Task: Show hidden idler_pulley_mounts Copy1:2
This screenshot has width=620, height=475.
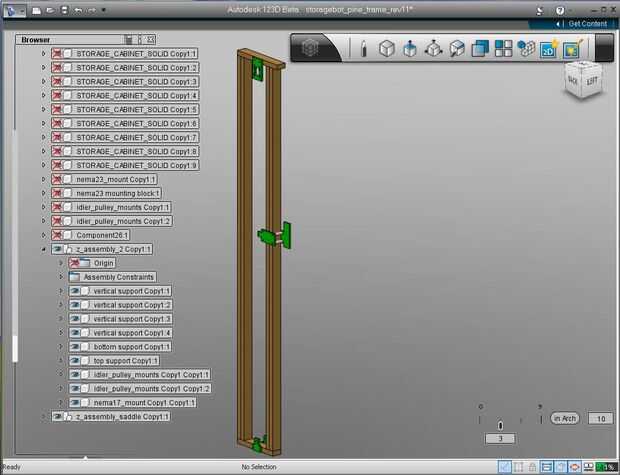Action: pos(57,221)
